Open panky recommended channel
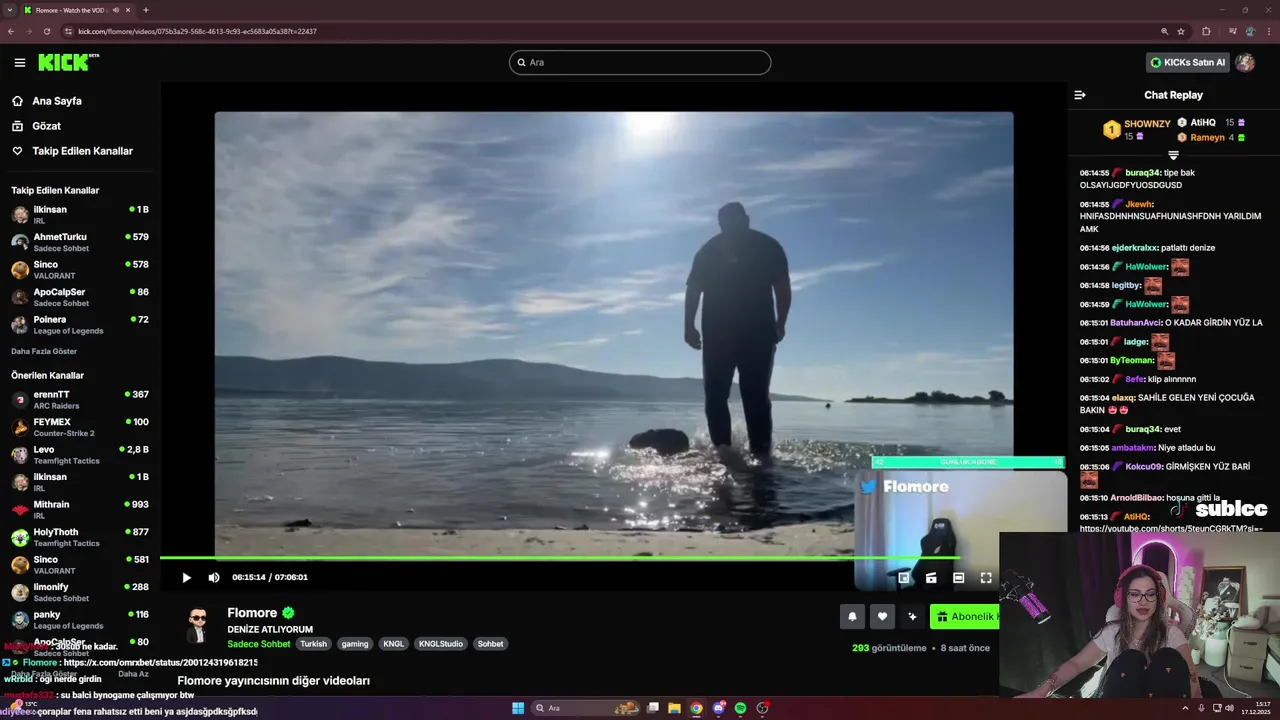1280x720 pixels. (x=80, y=619)
